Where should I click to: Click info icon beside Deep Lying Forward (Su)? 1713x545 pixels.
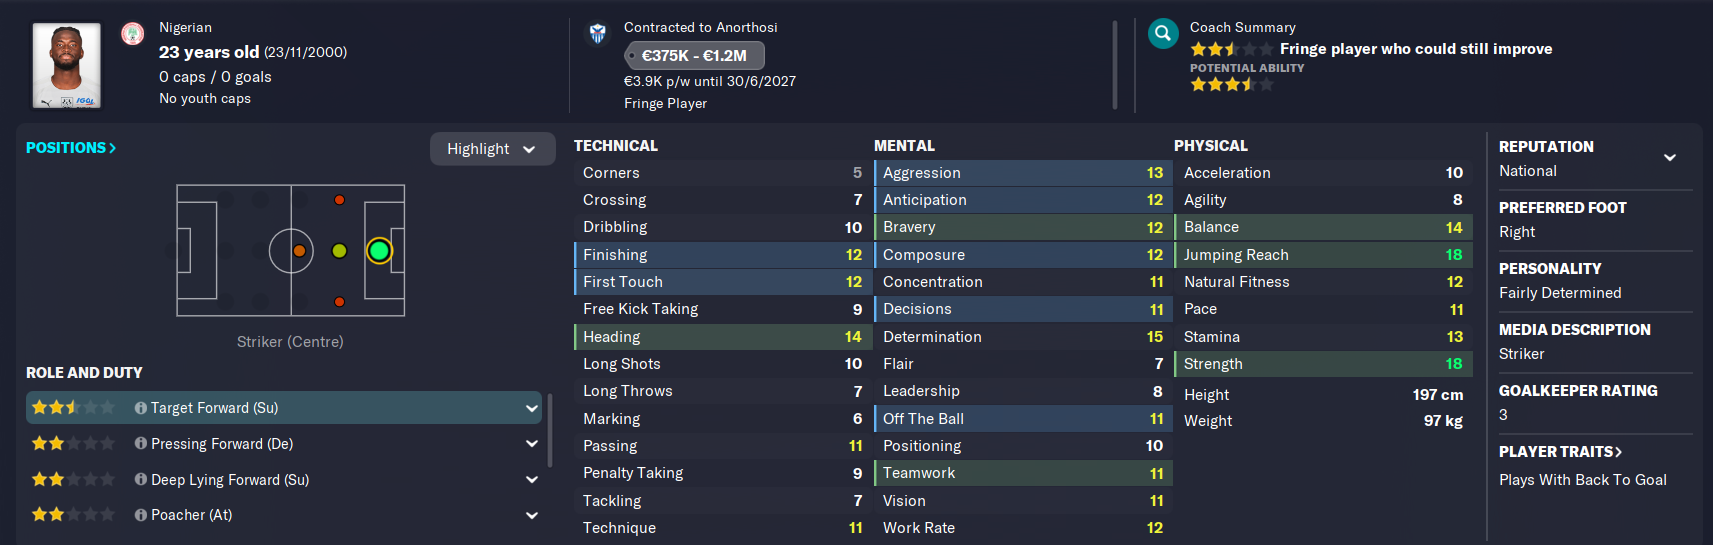pos(141,480)
